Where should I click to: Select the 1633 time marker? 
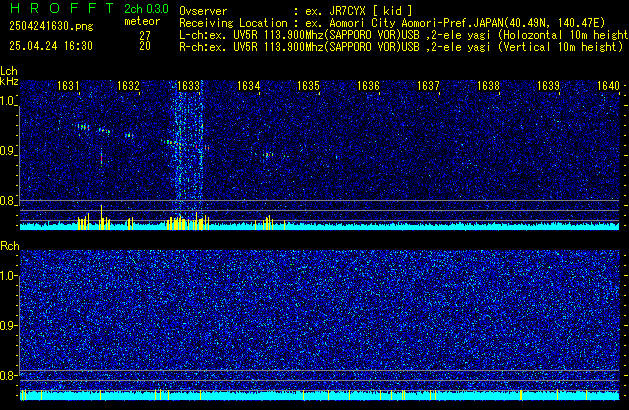tap(188, 86)
